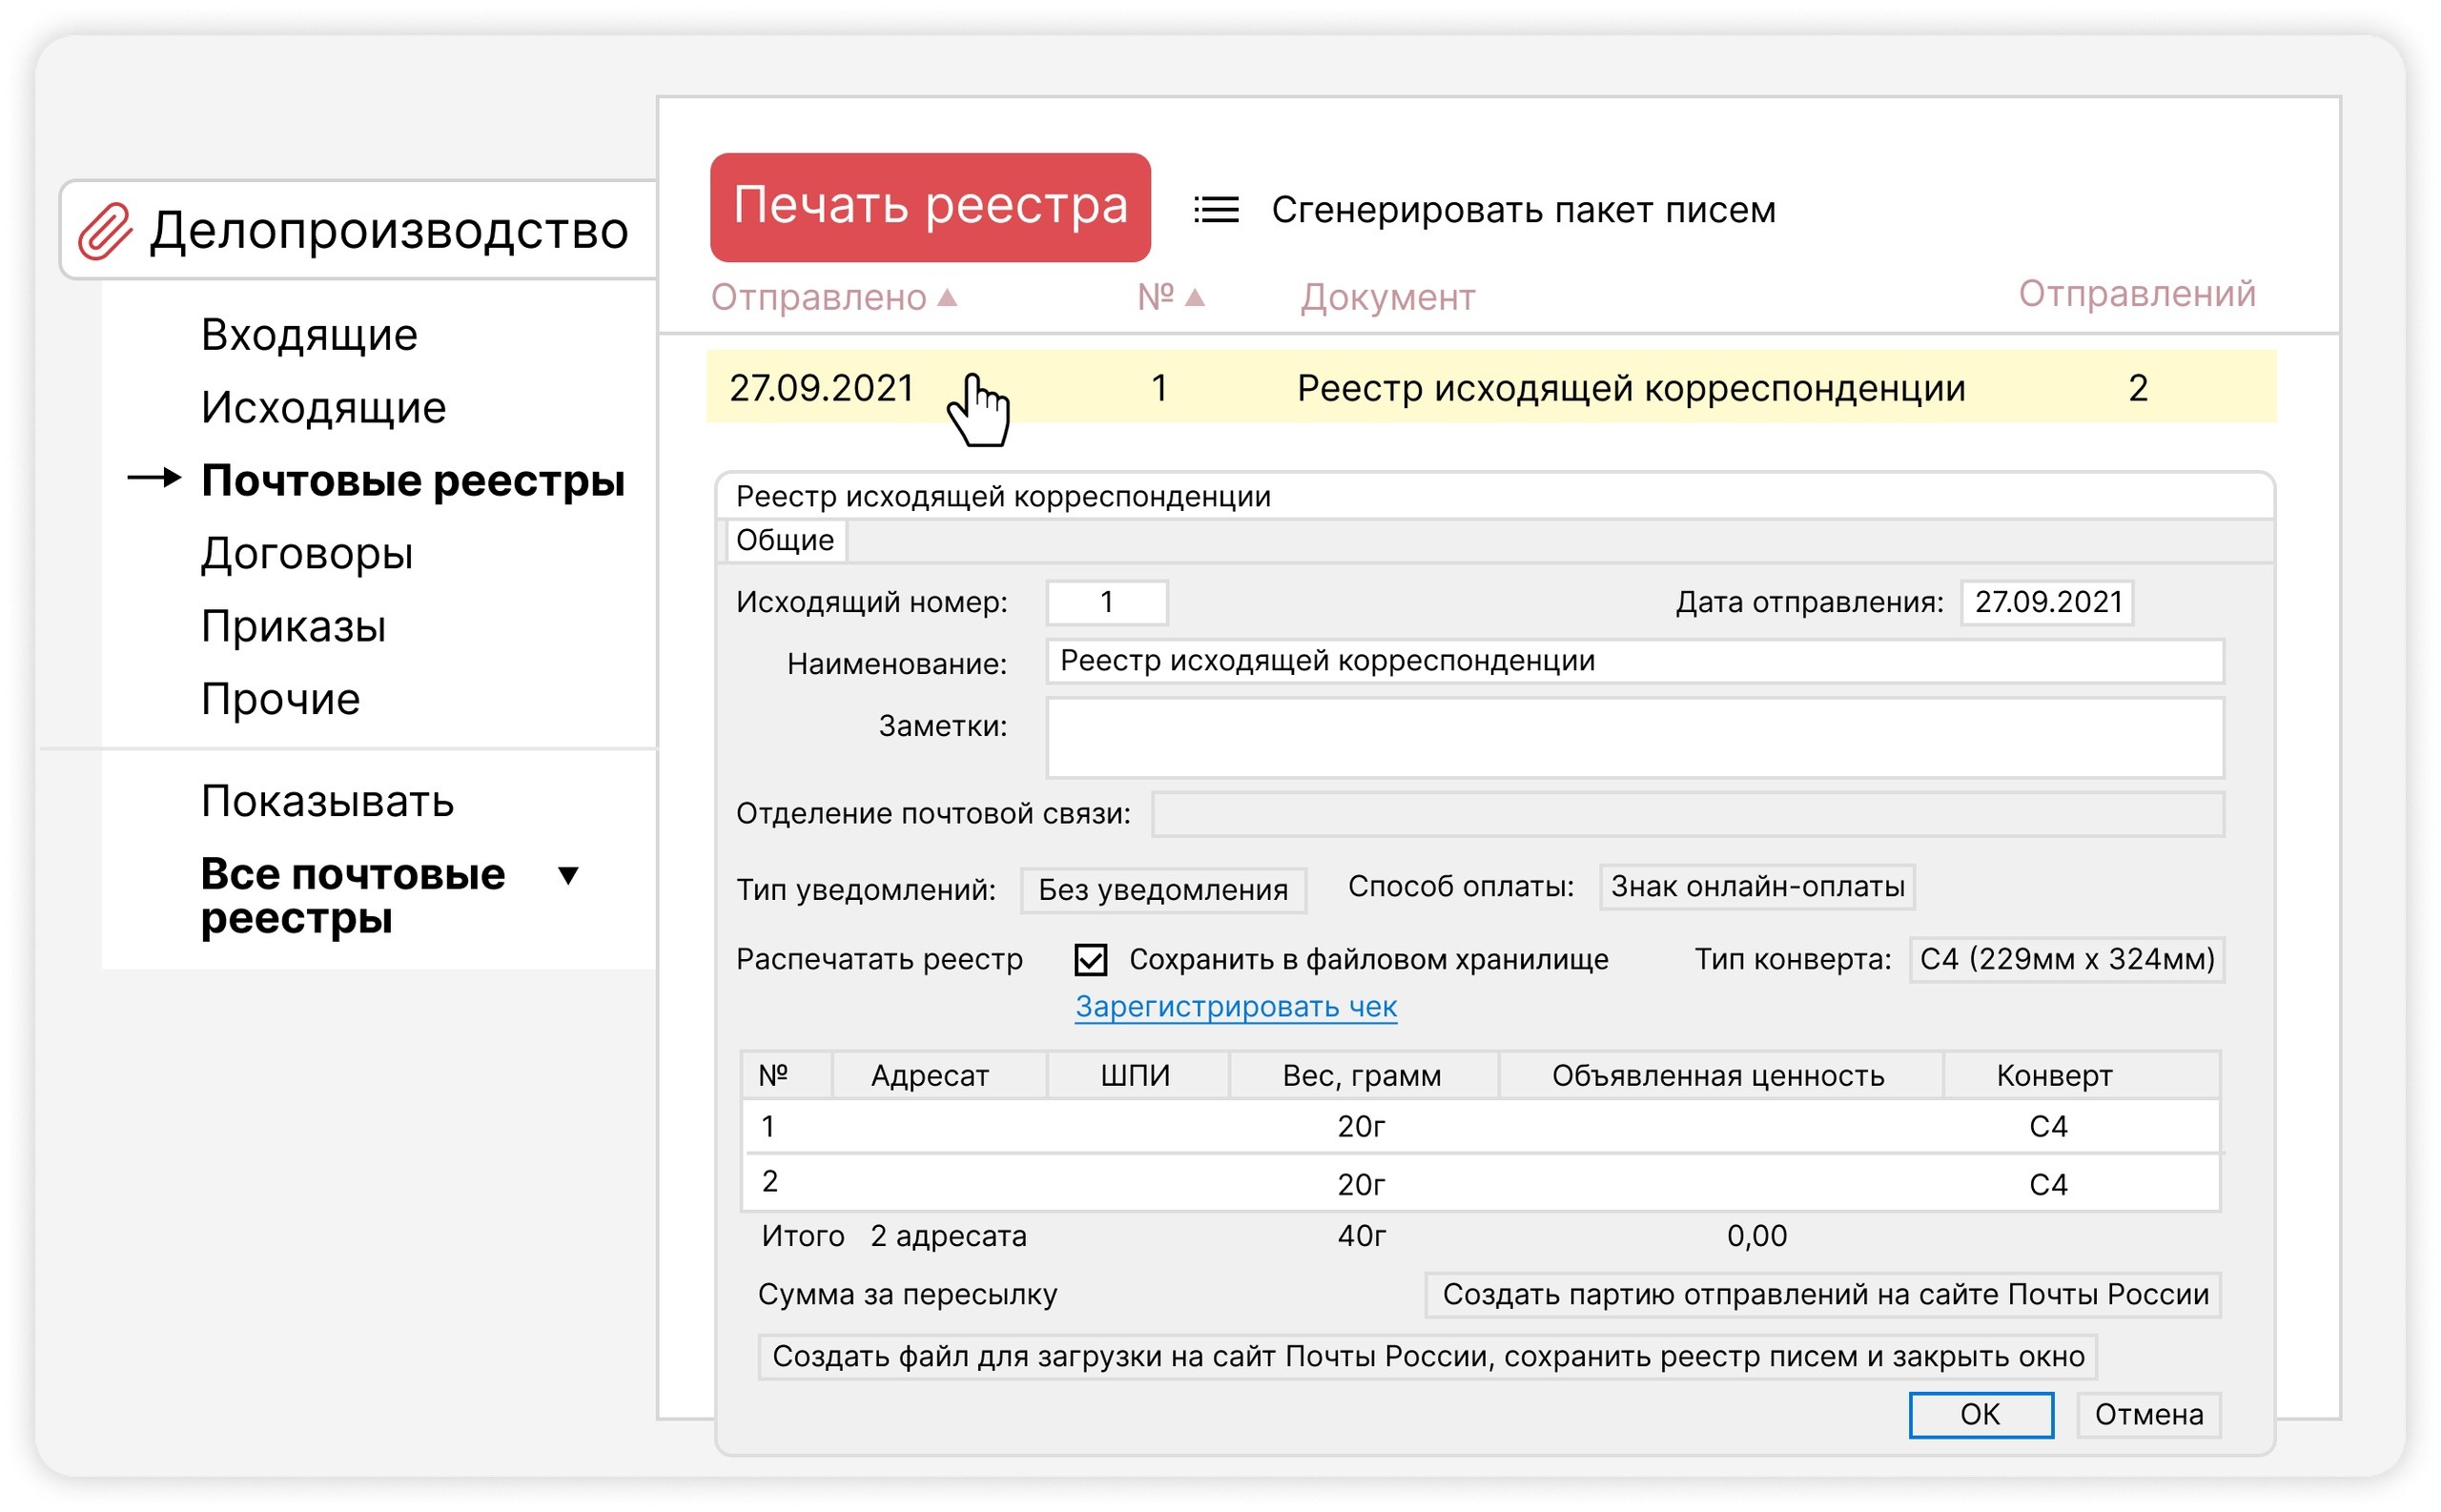2441x1512 pixels.
Task: Open Тип конверта C4 dropdown
Action: [2066, 959]
